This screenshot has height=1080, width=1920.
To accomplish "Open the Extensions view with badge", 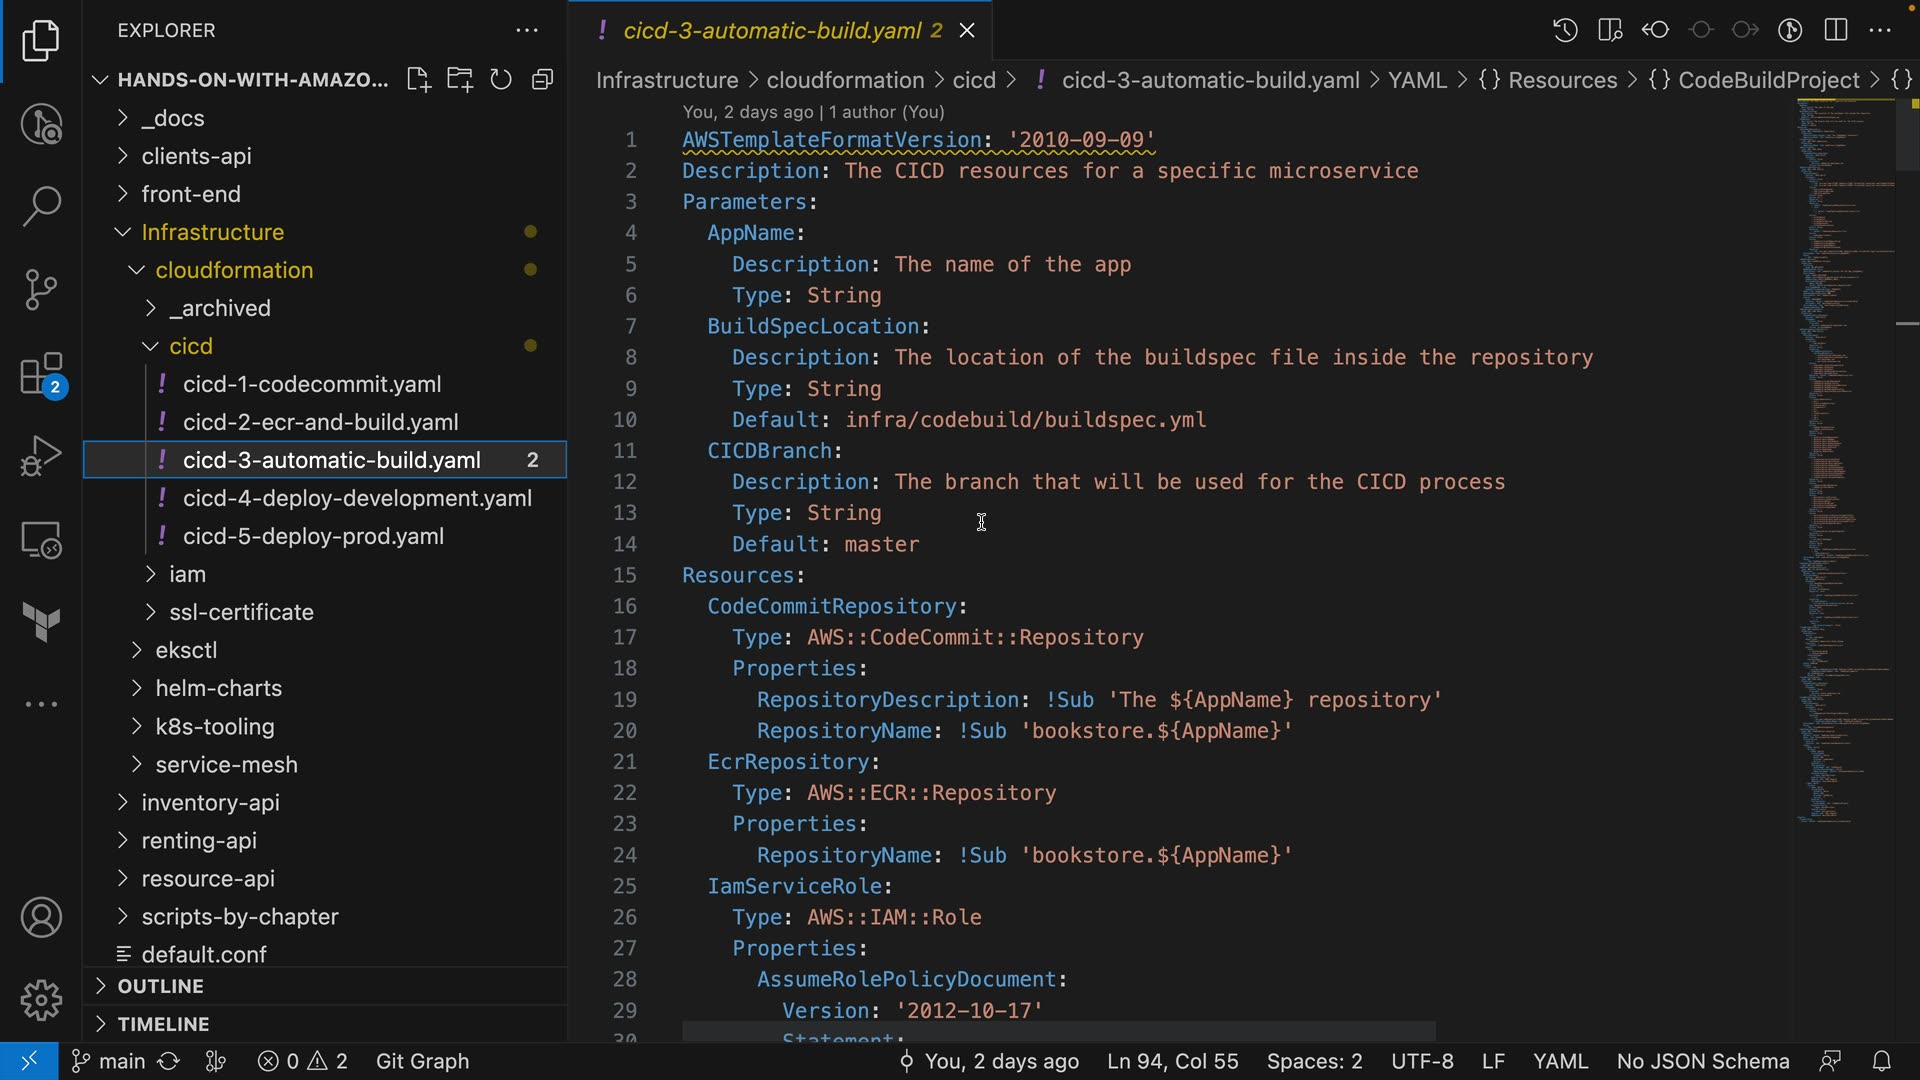I will [x=41, y=375].
